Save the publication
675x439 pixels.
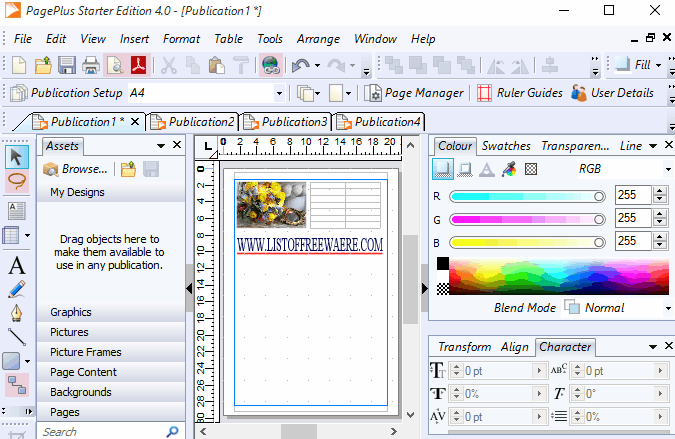[67, 65]
